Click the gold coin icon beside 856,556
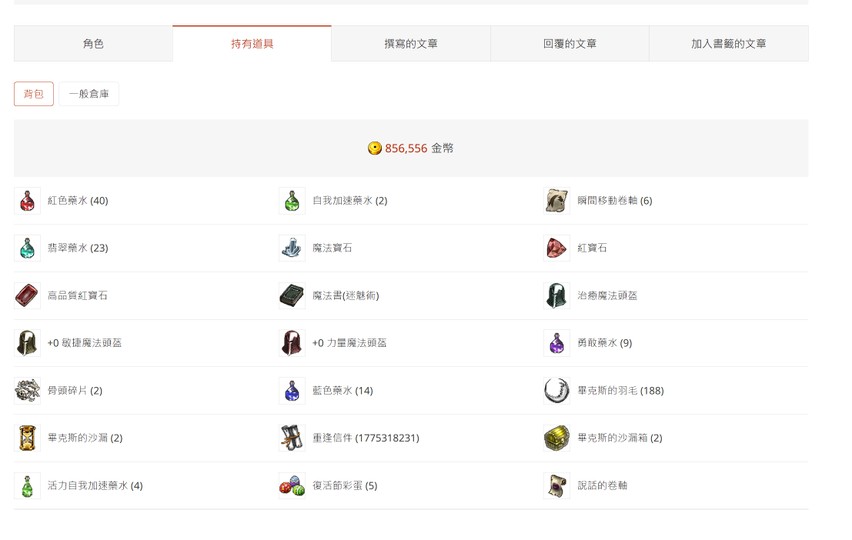 point(375,148)
